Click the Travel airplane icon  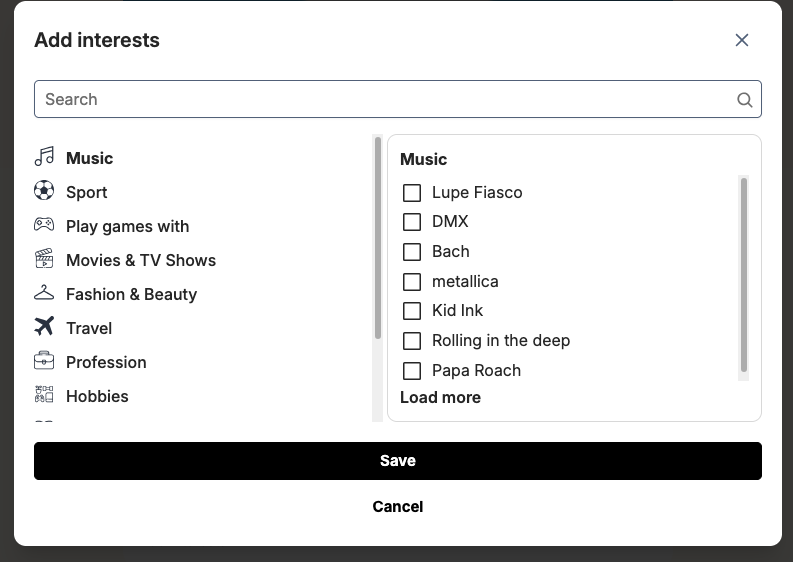[x=44, y=327]
